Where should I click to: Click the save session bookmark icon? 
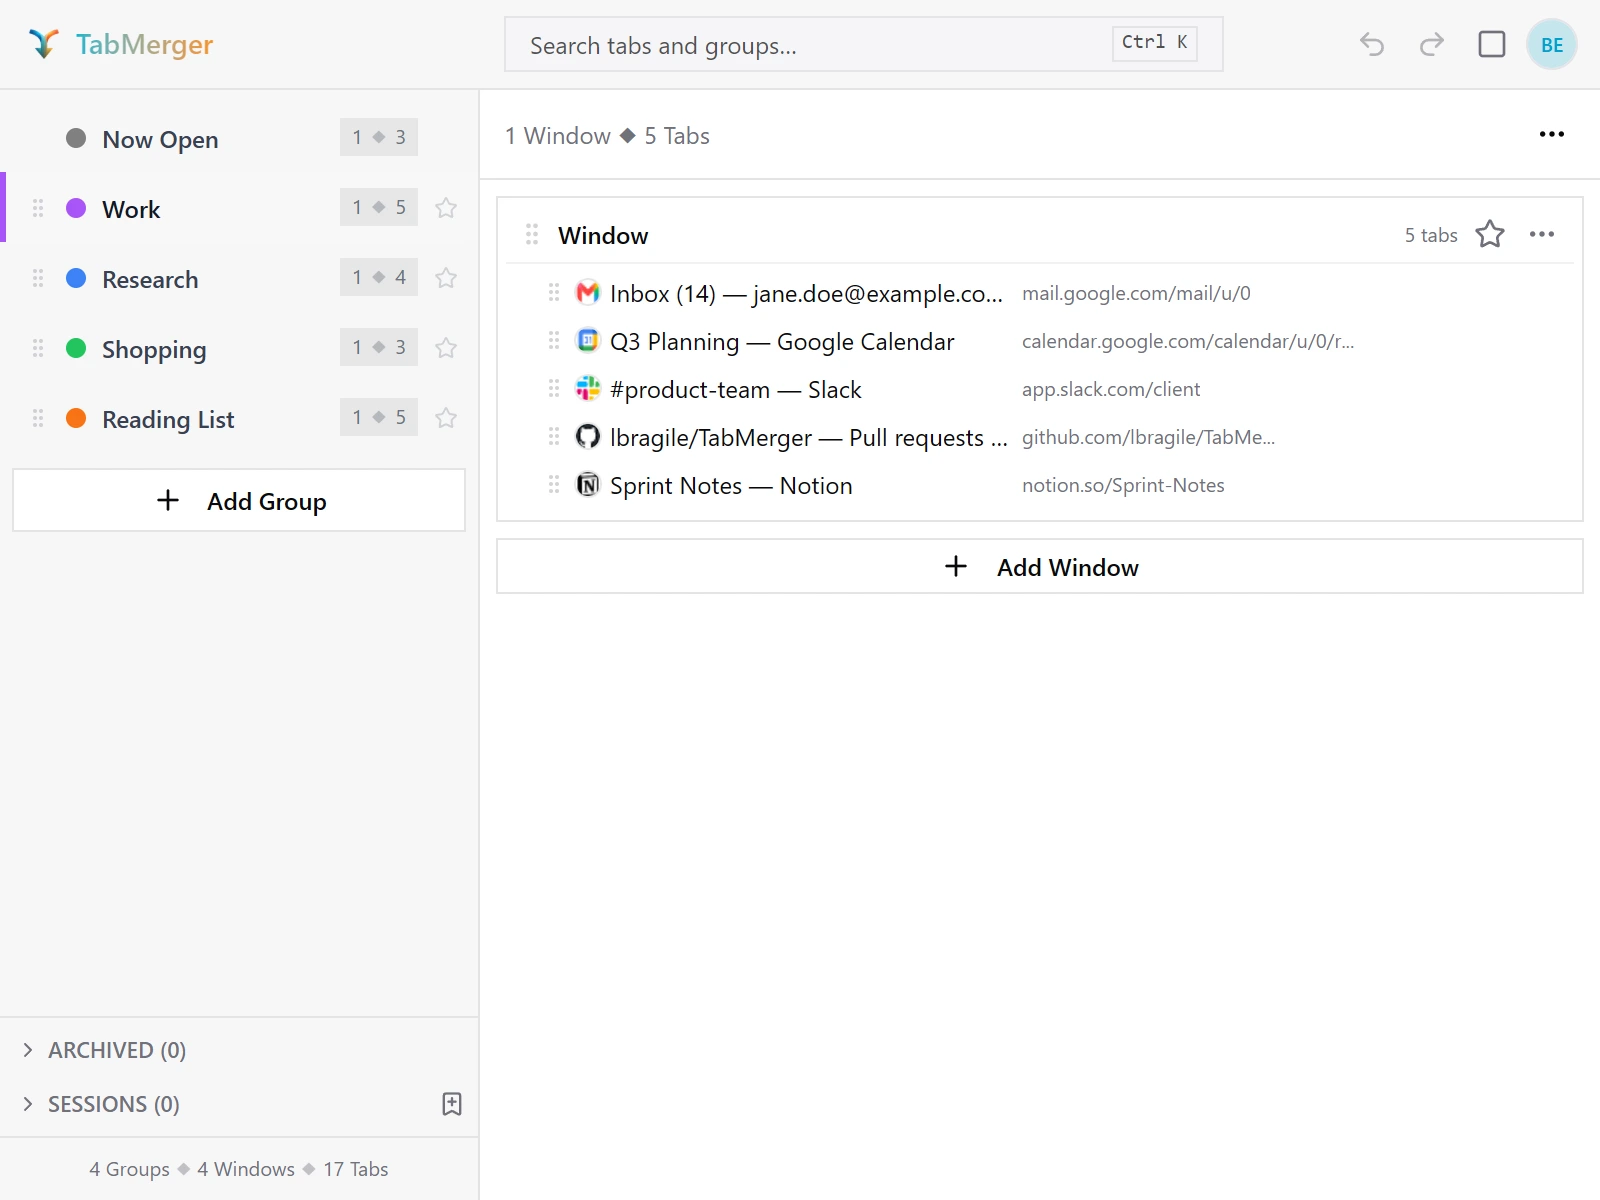(452, 1104)
